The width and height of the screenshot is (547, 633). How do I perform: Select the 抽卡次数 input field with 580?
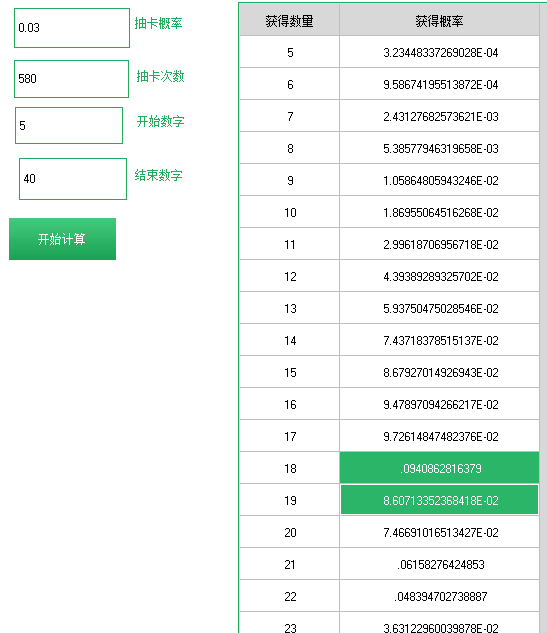(x=71, y=79)
